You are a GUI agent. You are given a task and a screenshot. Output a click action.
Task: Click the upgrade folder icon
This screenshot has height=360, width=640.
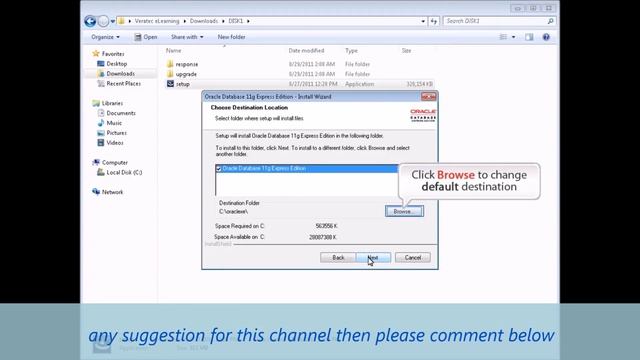(170, 74)
